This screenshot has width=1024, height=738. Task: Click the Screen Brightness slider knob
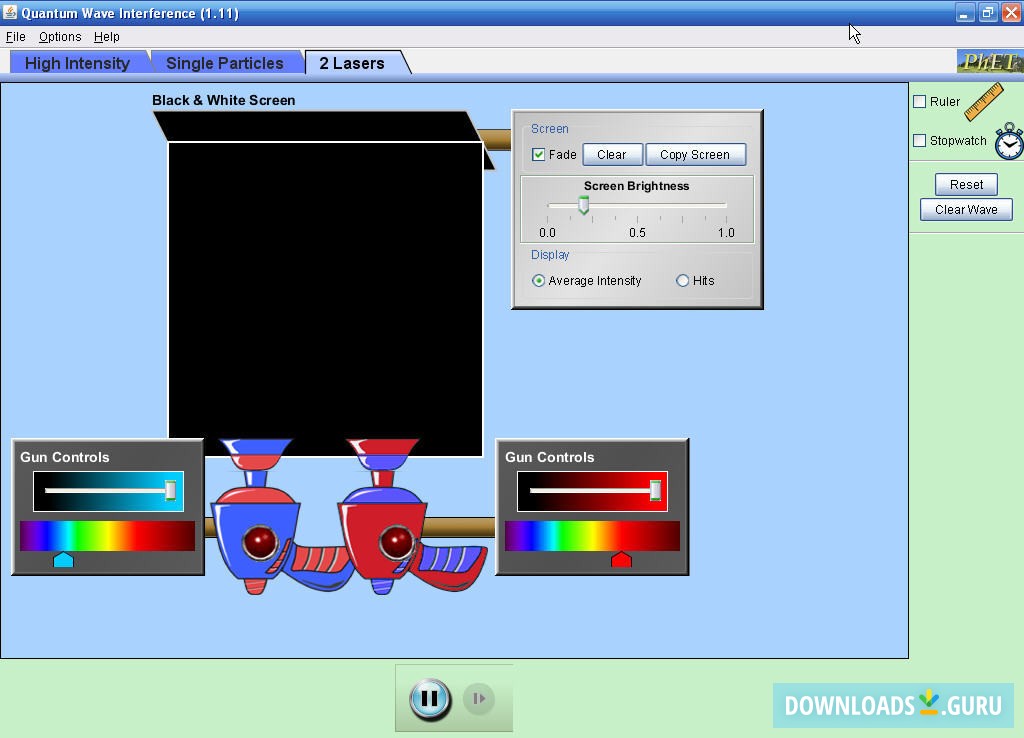584,206
